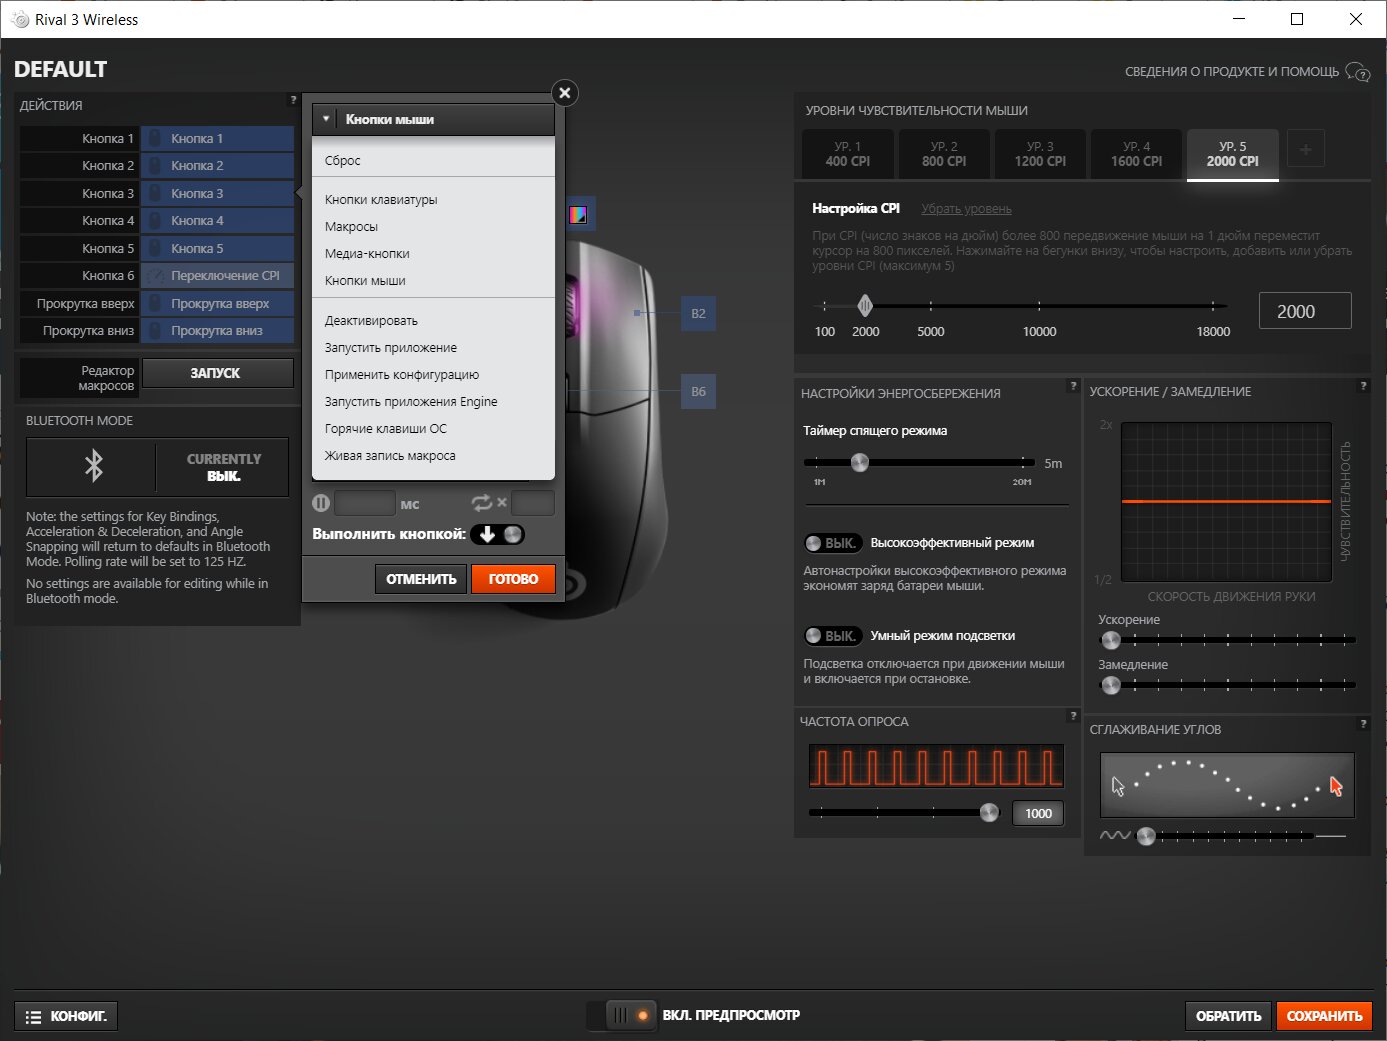The height and width of the screenshot is (1041, 1387).
Task: Select CPI level УР. 1 400 CPI
Action: (848, 154)
